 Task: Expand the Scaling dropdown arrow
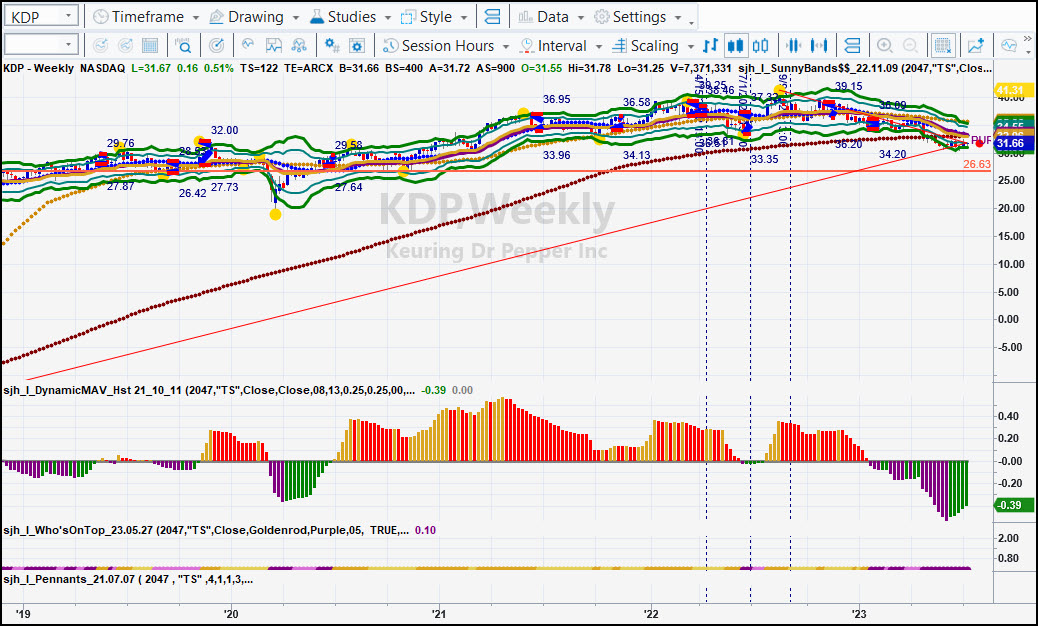690,47
